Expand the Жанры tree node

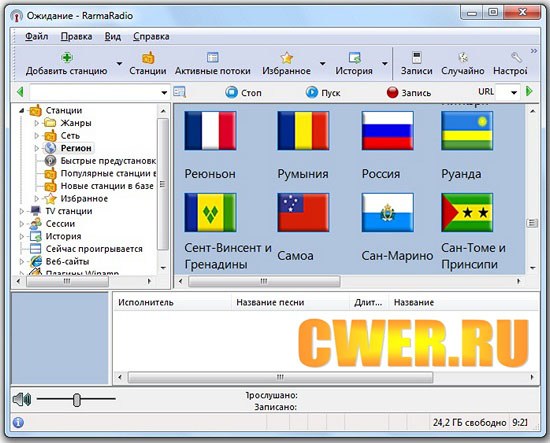(x=36, y=123)
